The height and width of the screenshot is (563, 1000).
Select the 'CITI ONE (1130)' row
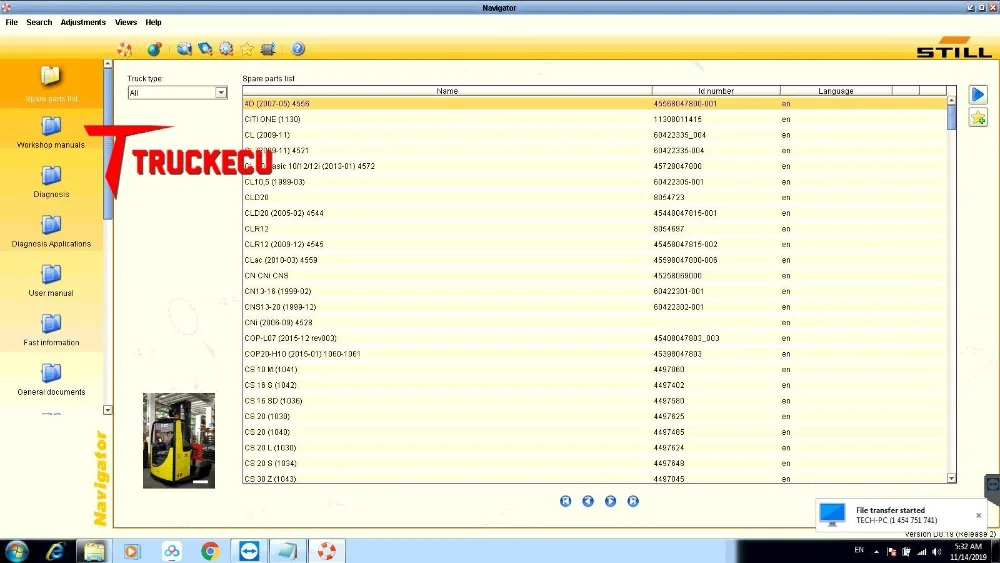(594, 119)
